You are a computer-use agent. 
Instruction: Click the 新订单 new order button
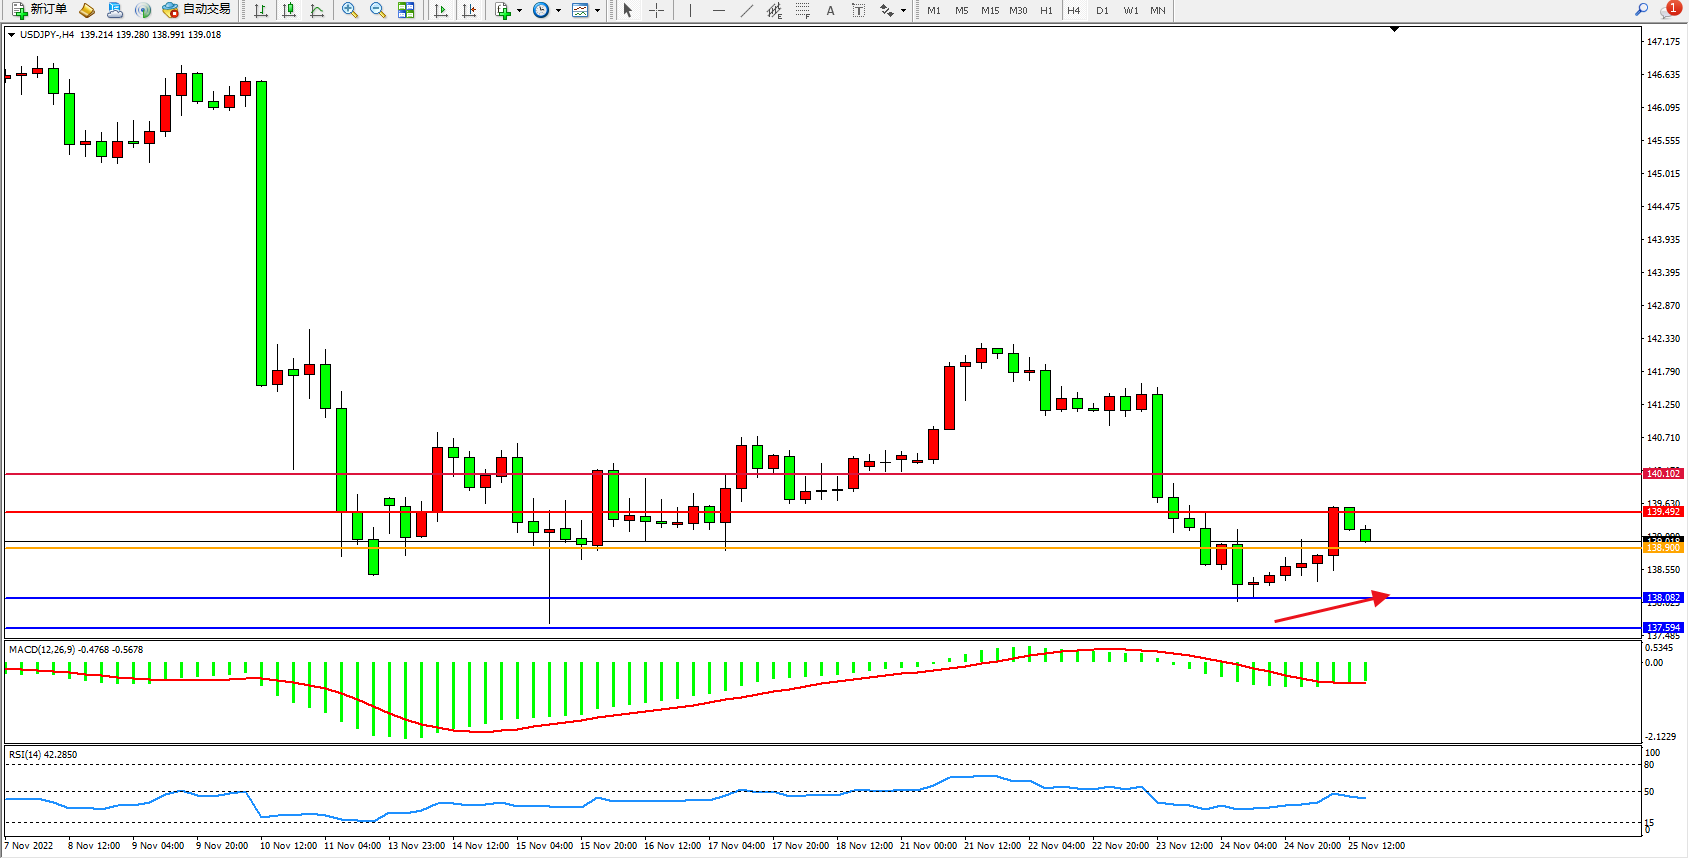[x=40, y=10]
